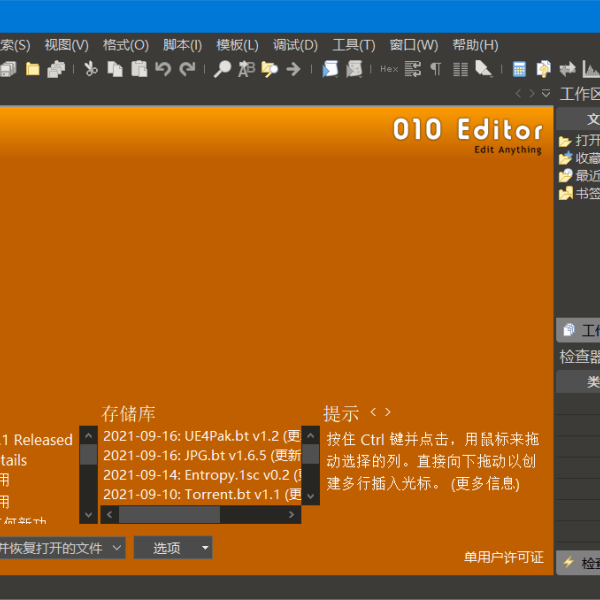
Task: Click the highlighter marker icon
Action: pos(484,69)
